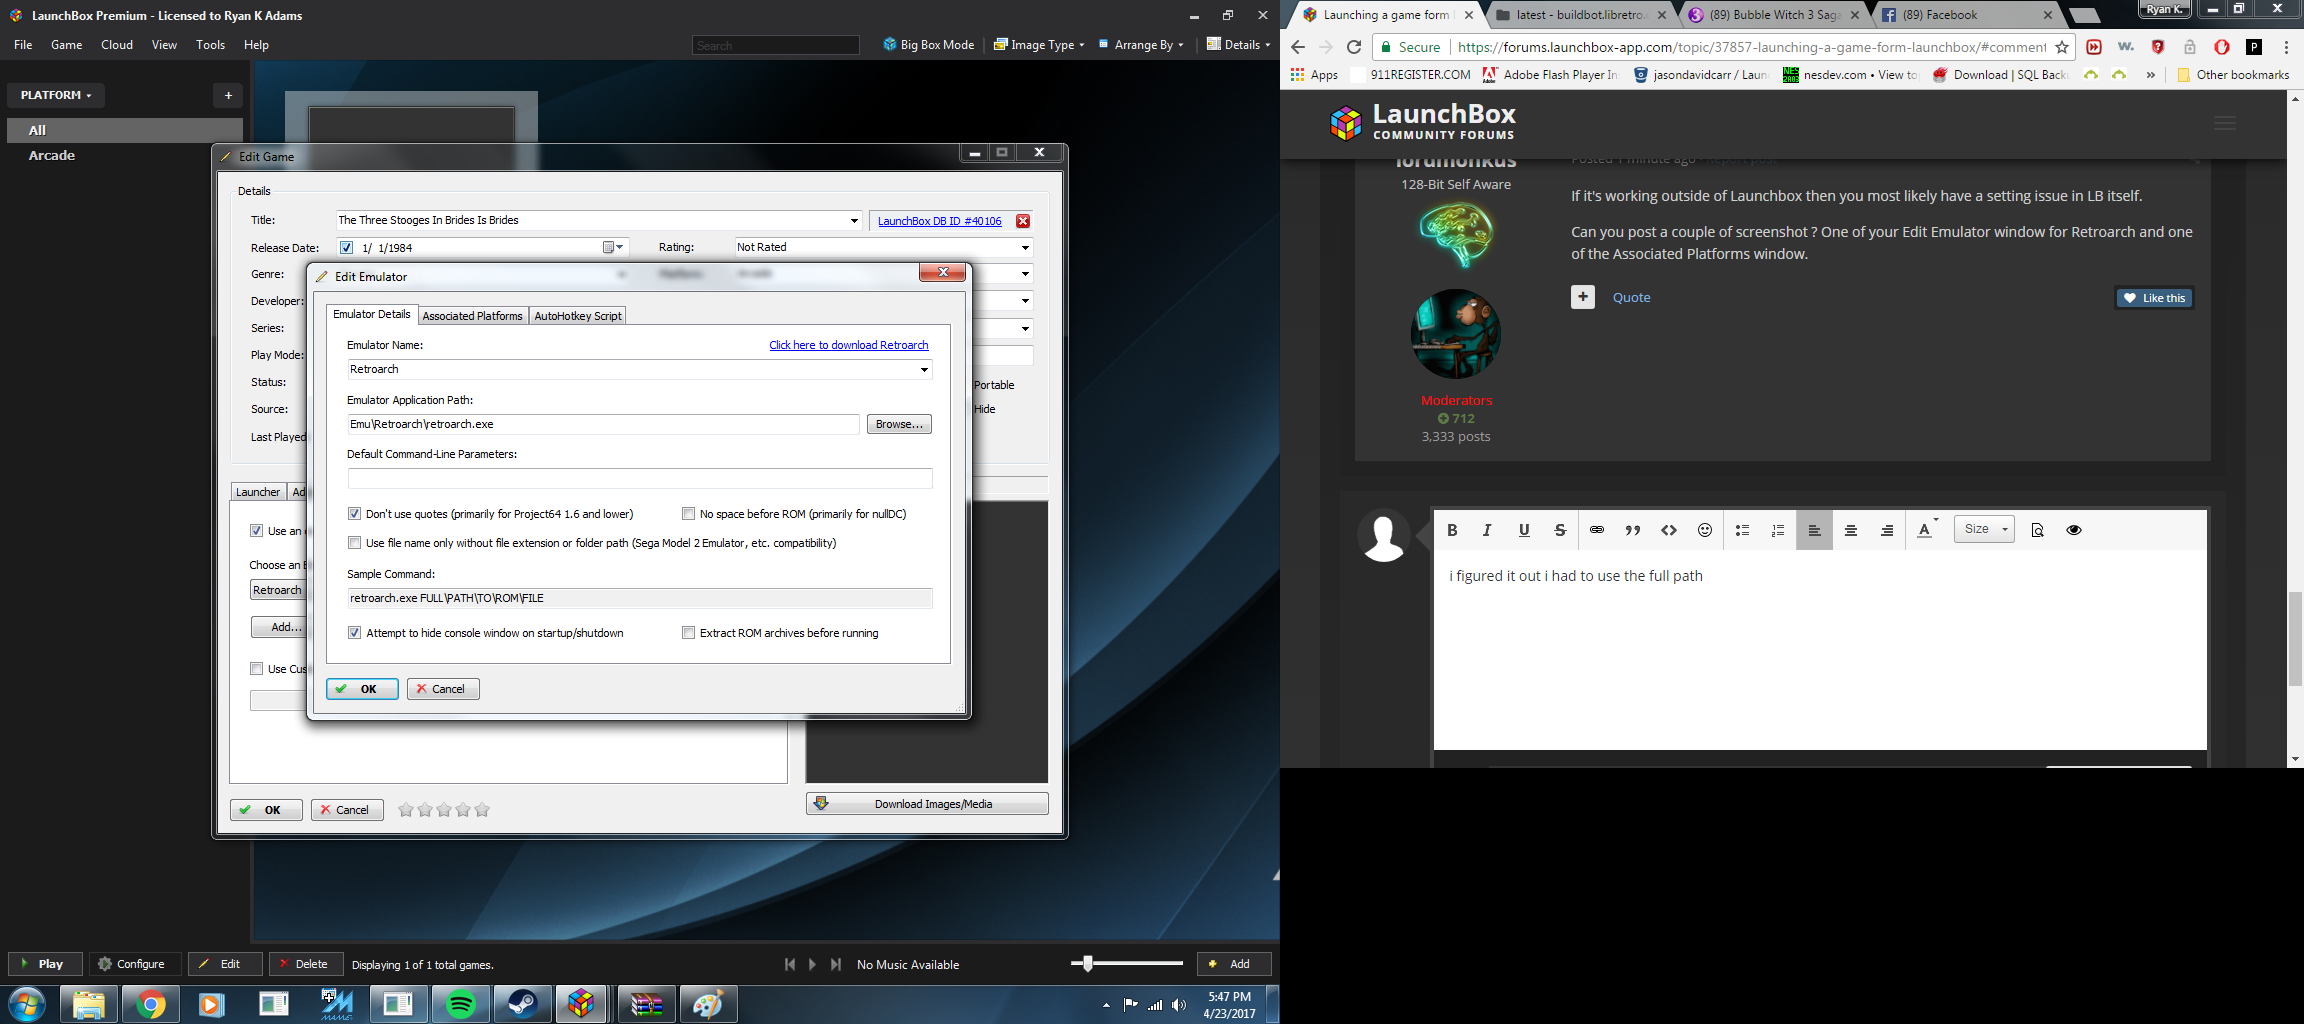The height and width of the screenshot is (1024, 2304).
Task: Open the emoticon picker in editor
Action: pos(1705,530)
